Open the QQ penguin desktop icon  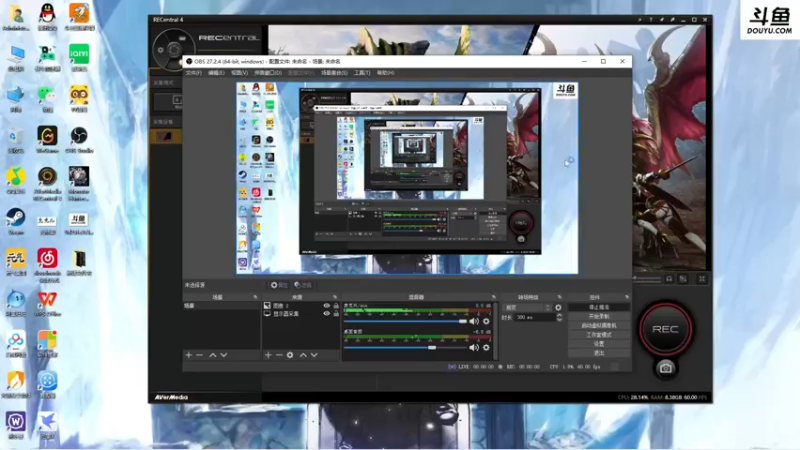pyautogui.click(x=47, y=16)
